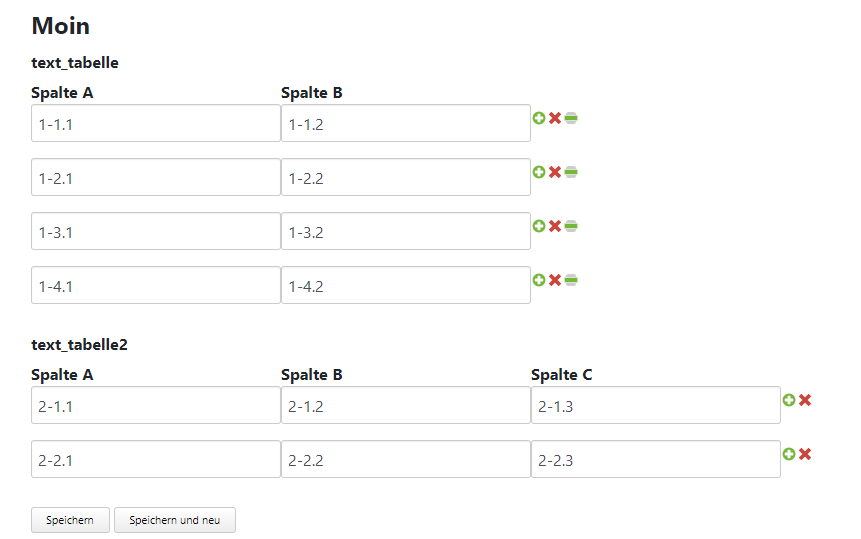Viewport: 861px width, 539px height.
Task: Click red X icon beside row 1-2.2
Action: [x=555, y=172]
